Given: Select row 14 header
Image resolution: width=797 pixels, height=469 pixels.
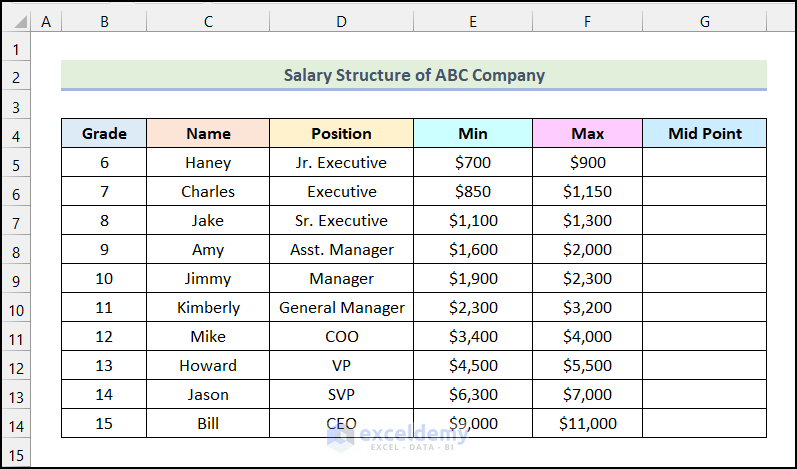Looking at the screenshot, I should (16, 424).
